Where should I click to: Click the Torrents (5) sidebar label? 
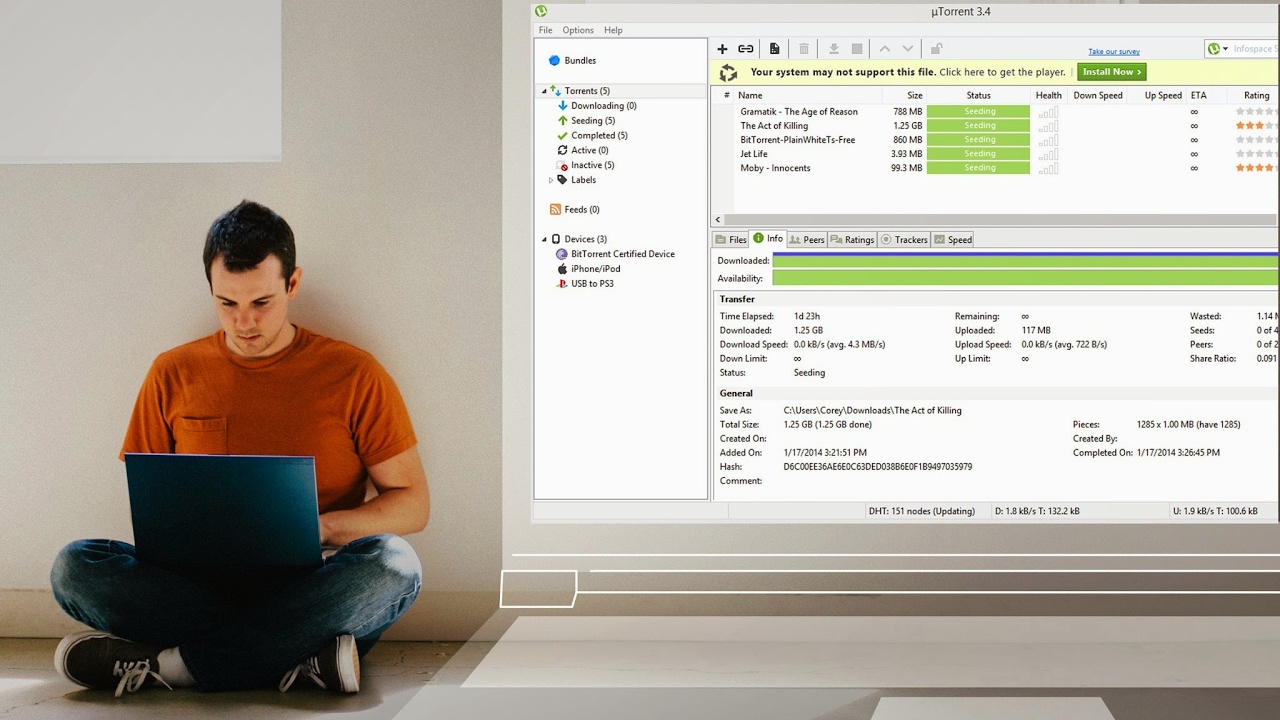click(587, 91)
